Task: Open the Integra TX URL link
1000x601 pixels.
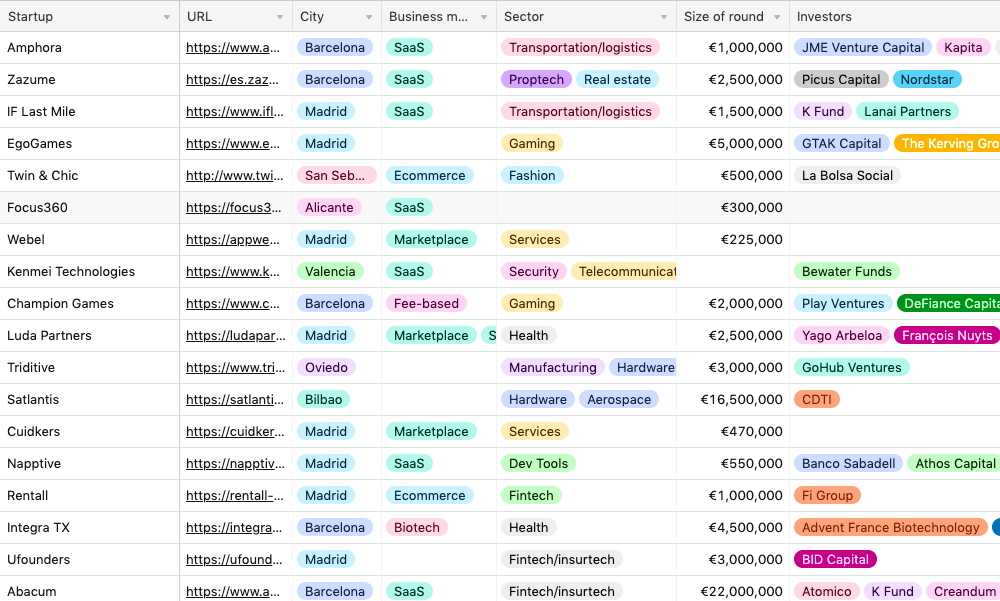Action: coord(234,528)
